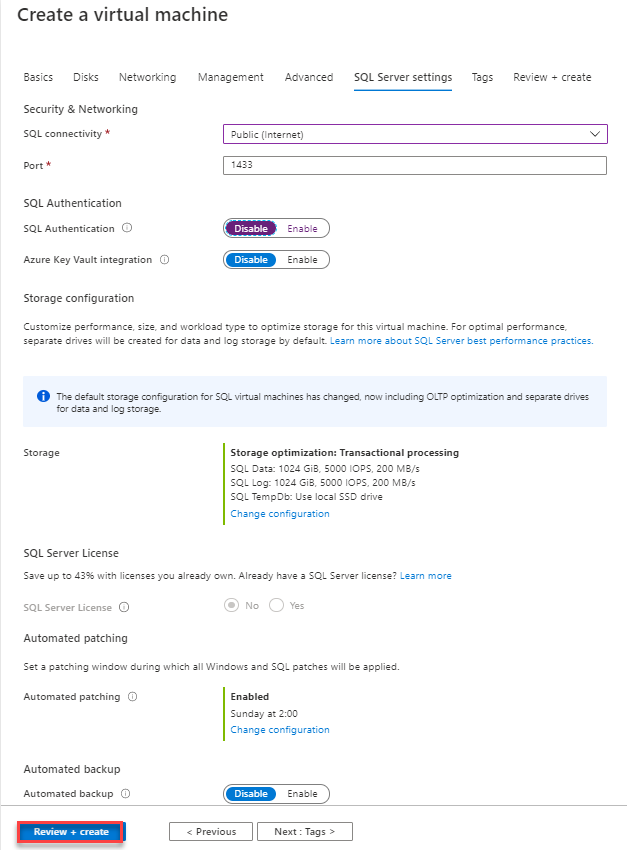Click Change configuration under Storage

(279, 513)
